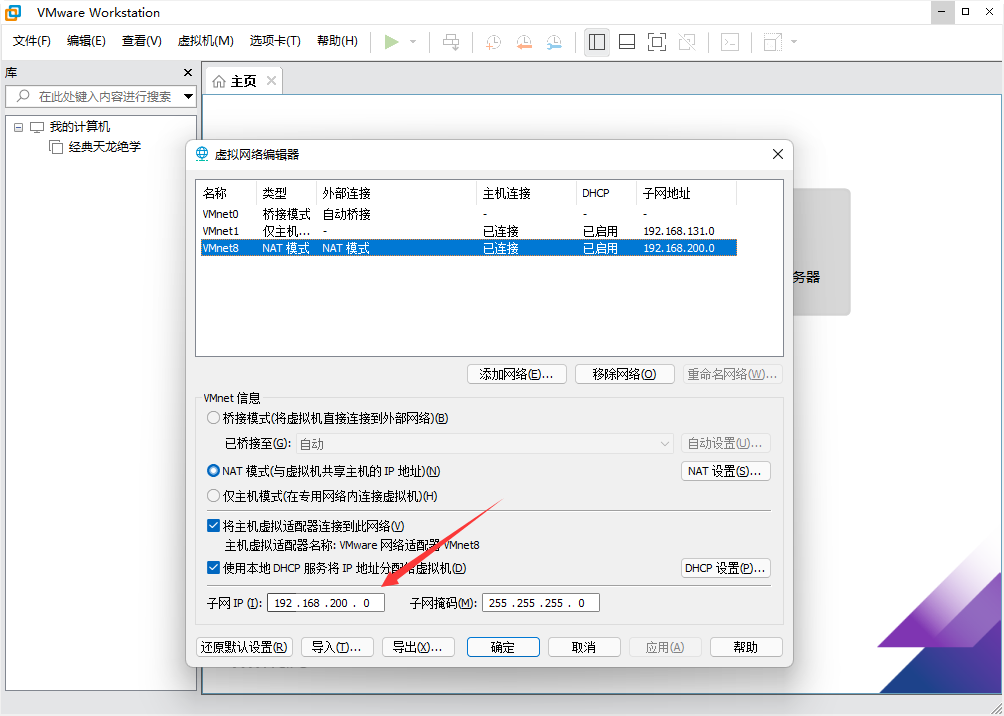
Task: Open the 虚拟机(M) menu
Action: [x=205, y=41]
